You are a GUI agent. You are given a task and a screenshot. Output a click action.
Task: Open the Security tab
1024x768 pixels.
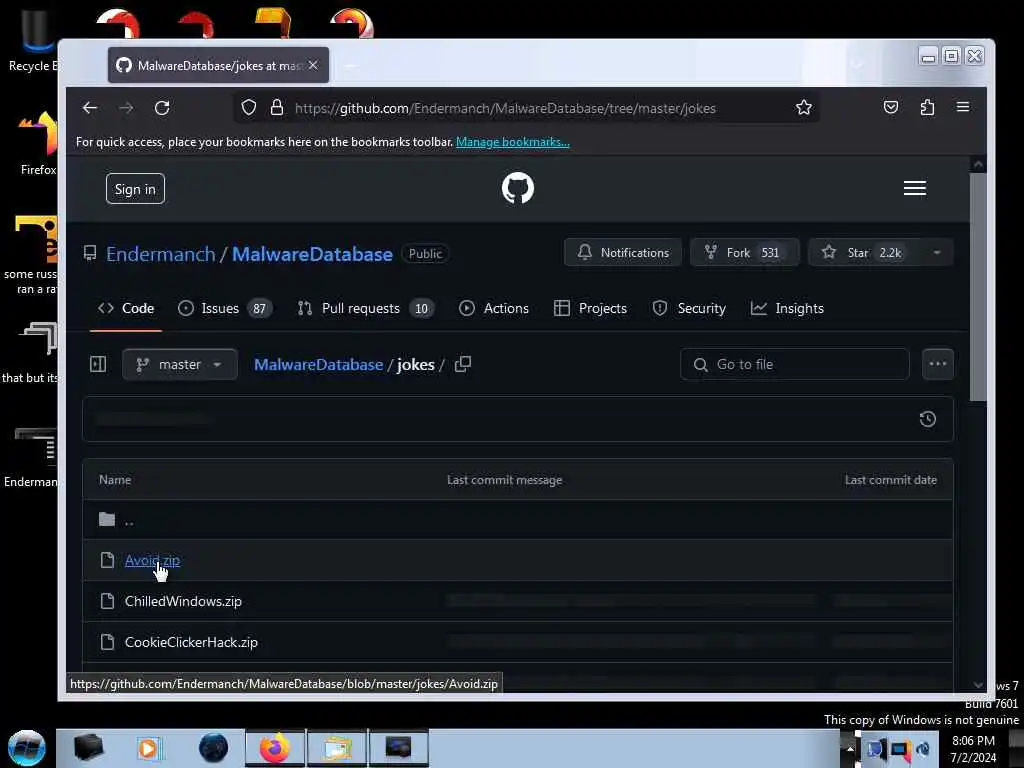(689, 308)
